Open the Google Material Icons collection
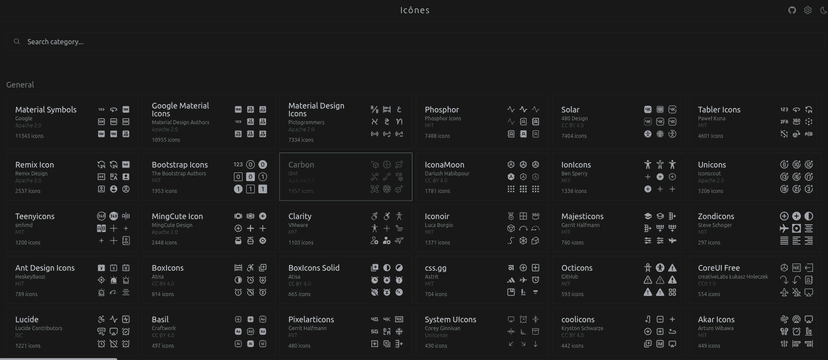The width and height of the screenshot is (828, 360). tap(209, 122)
